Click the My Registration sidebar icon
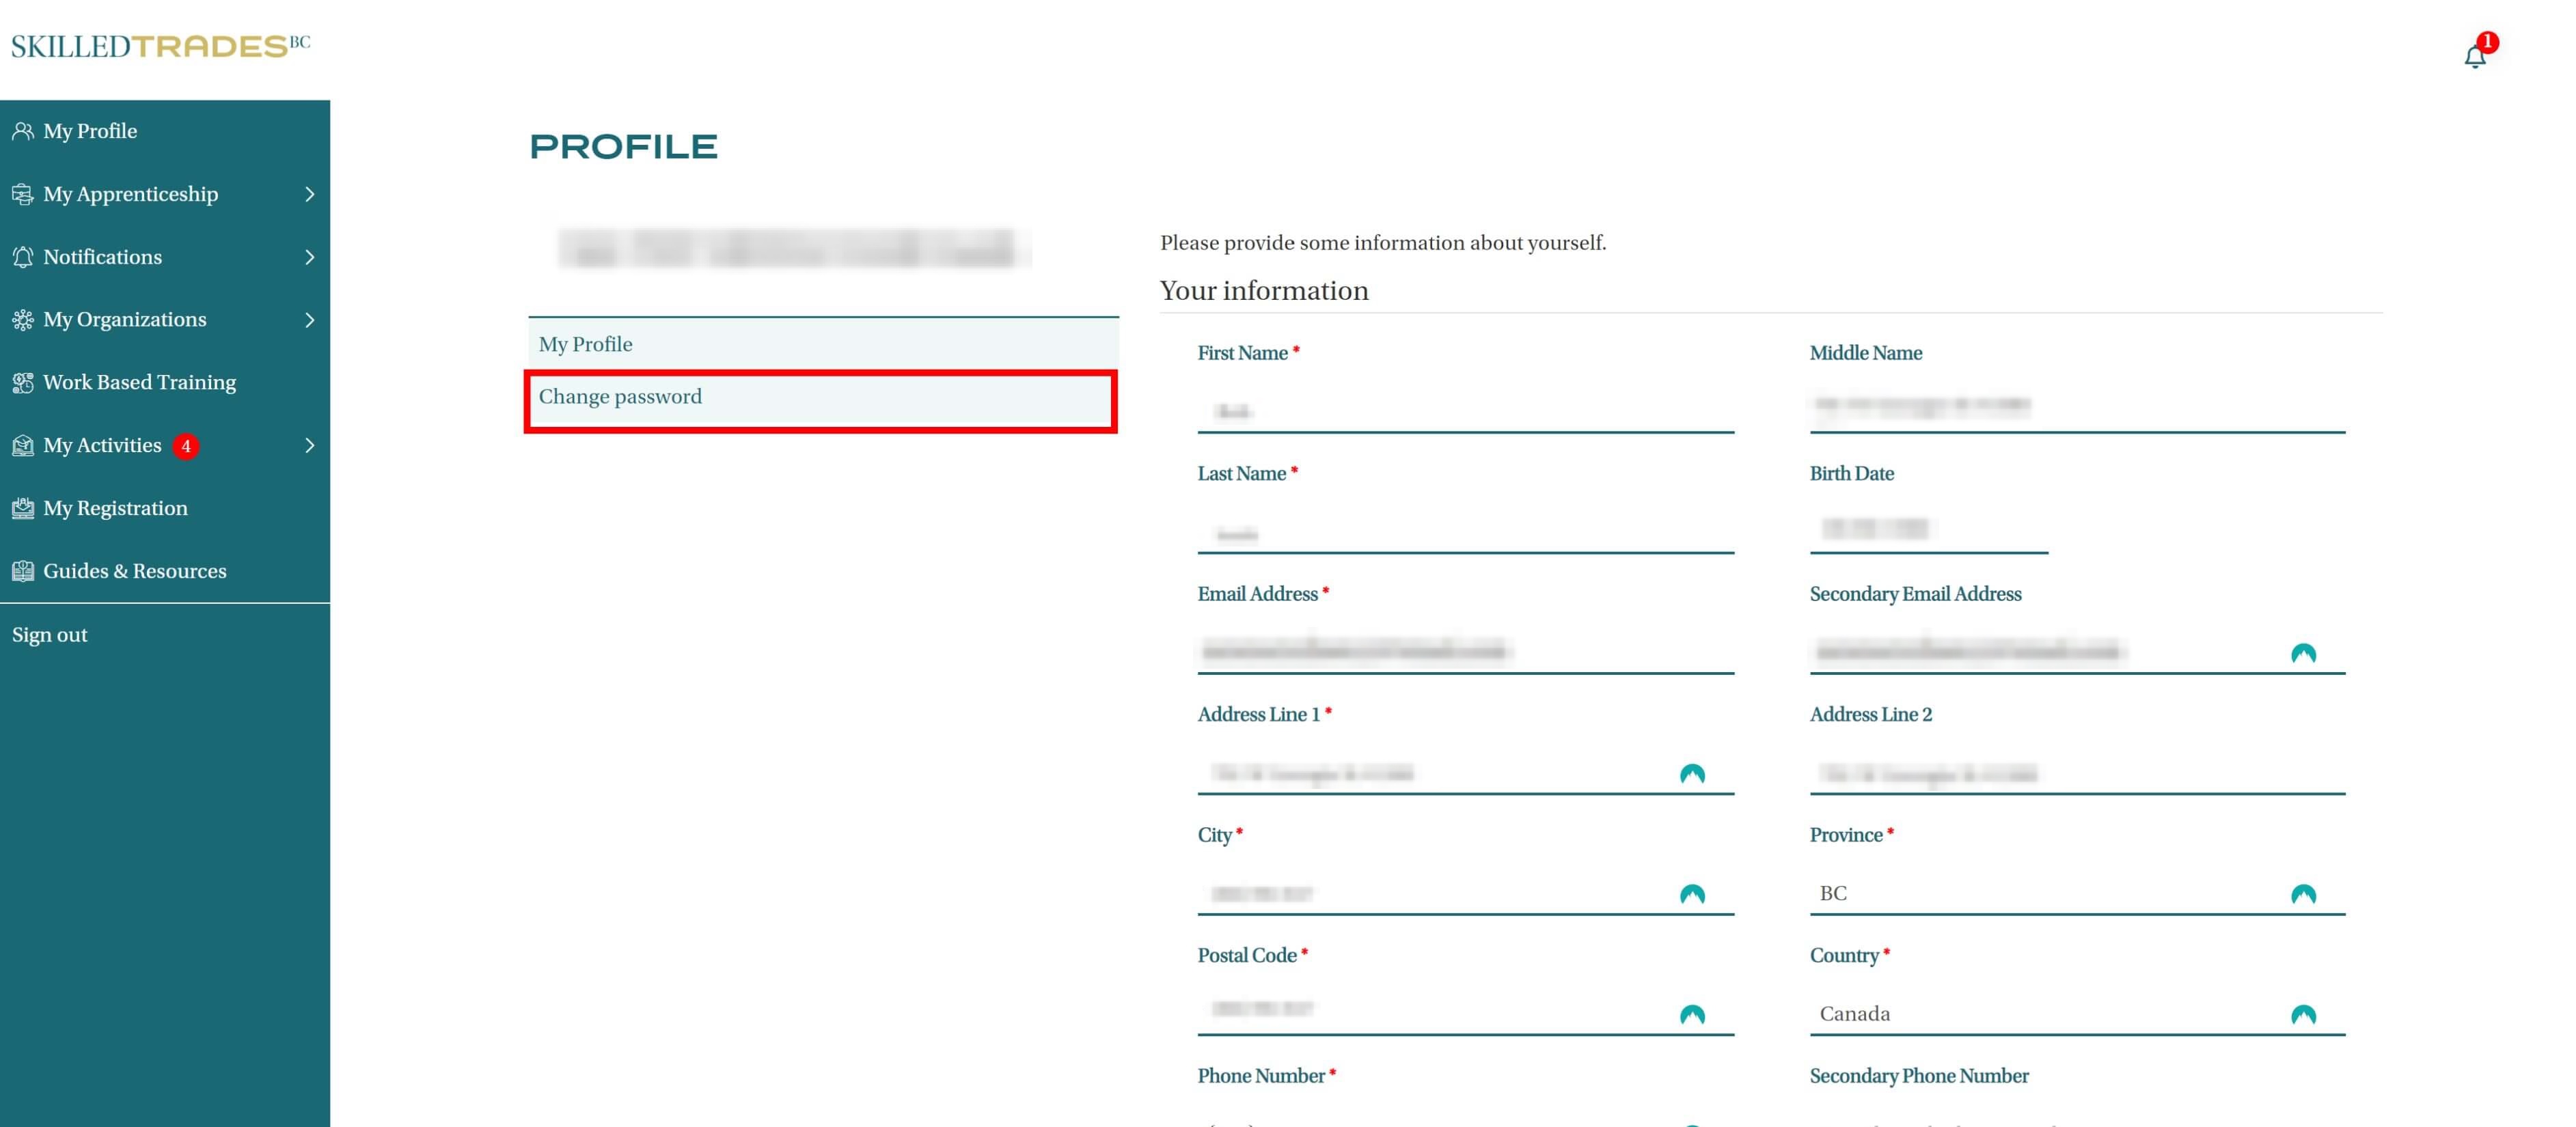Viewport: 2576px width, 1127px height. pos(22,508)
